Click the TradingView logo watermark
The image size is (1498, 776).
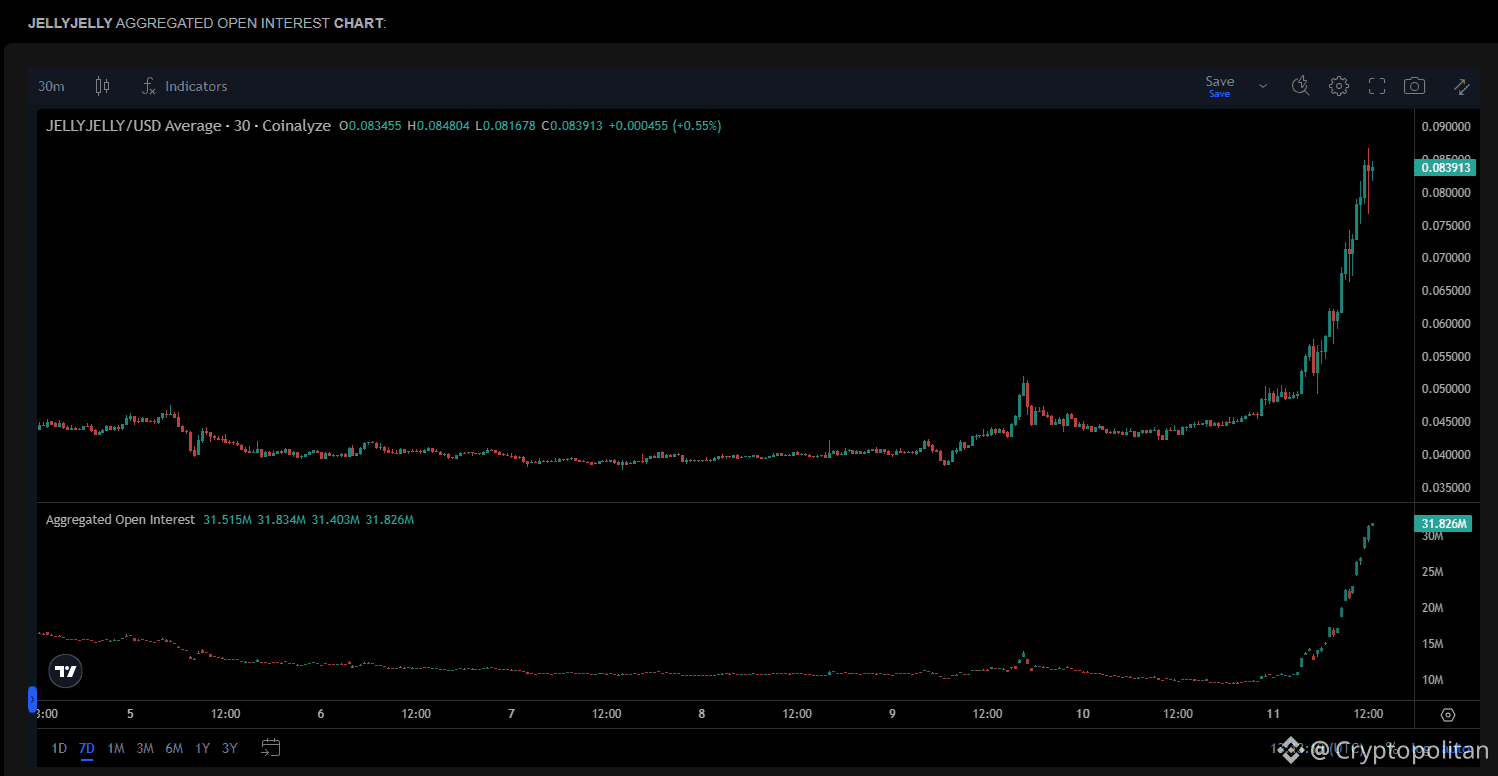coord(65,671)
